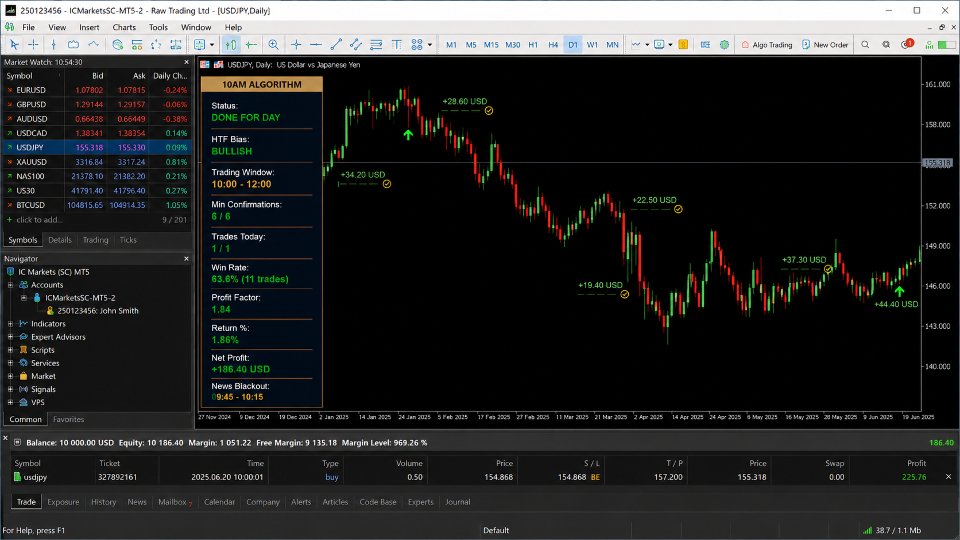This screenshot has width=960, height=540.
Task: Expand Expert Advisors in Navigator
Action: (10, 337)
